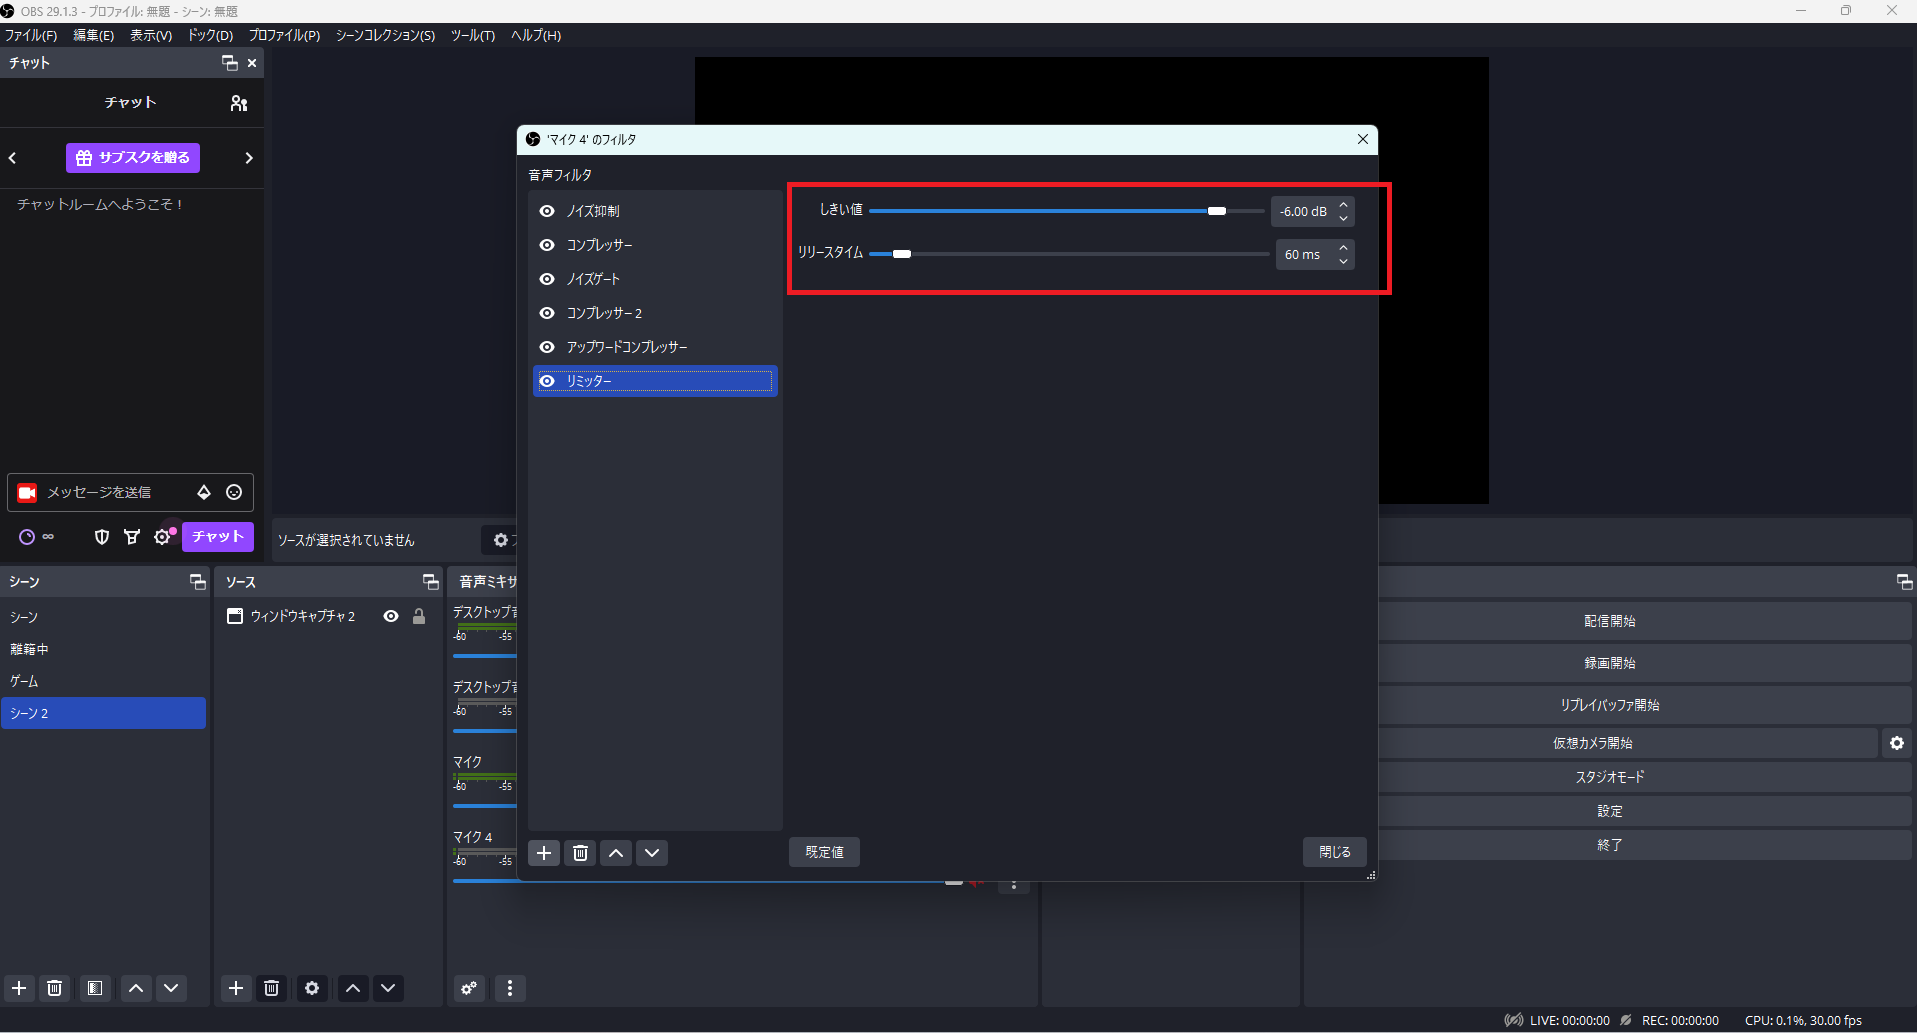Select the ノイズゲート filter row
This screenshot has height=1033, width=1917.
click(x=655, y=279)
